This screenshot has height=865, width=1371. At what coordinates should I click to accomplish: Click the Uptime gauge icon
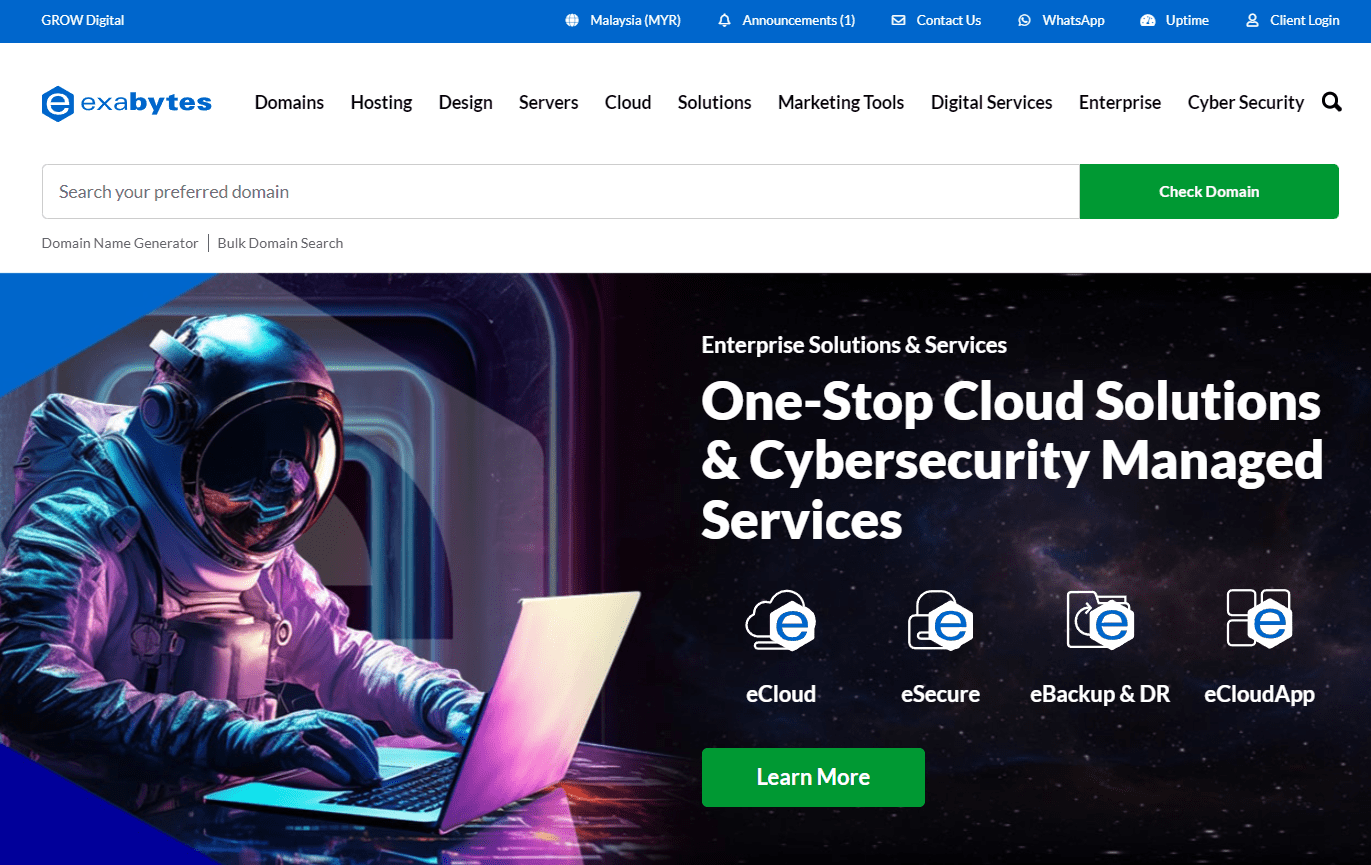(1148, 20)
